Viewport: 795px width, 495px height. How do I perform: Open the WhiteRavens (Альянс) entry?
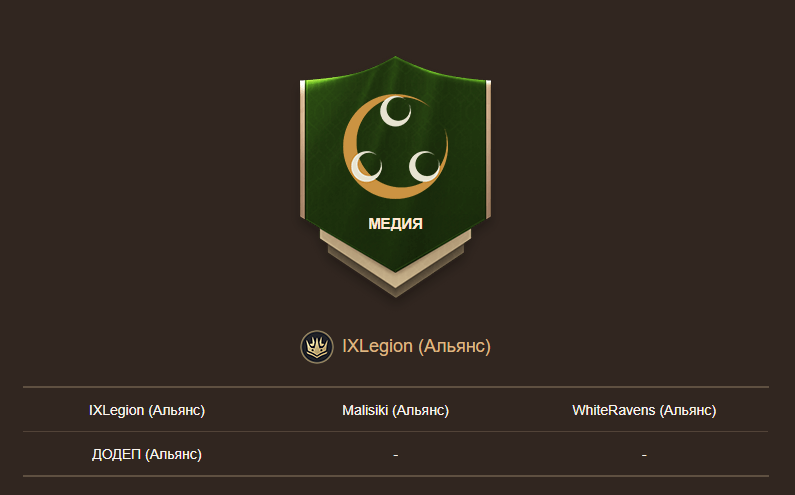644,410
